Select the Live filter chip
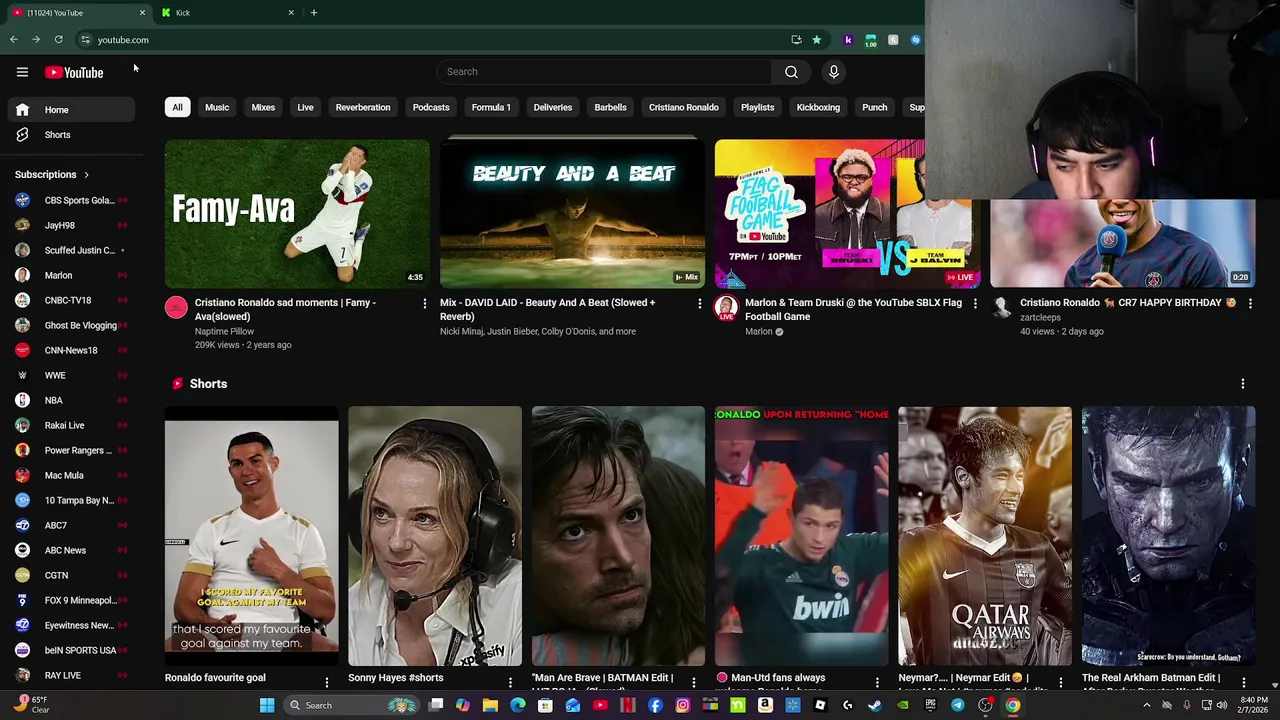 click(305, 107)
